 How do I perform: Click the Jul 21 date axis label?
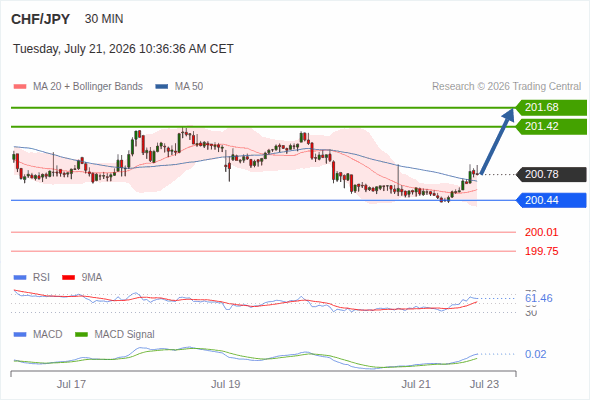click(416, 384)
